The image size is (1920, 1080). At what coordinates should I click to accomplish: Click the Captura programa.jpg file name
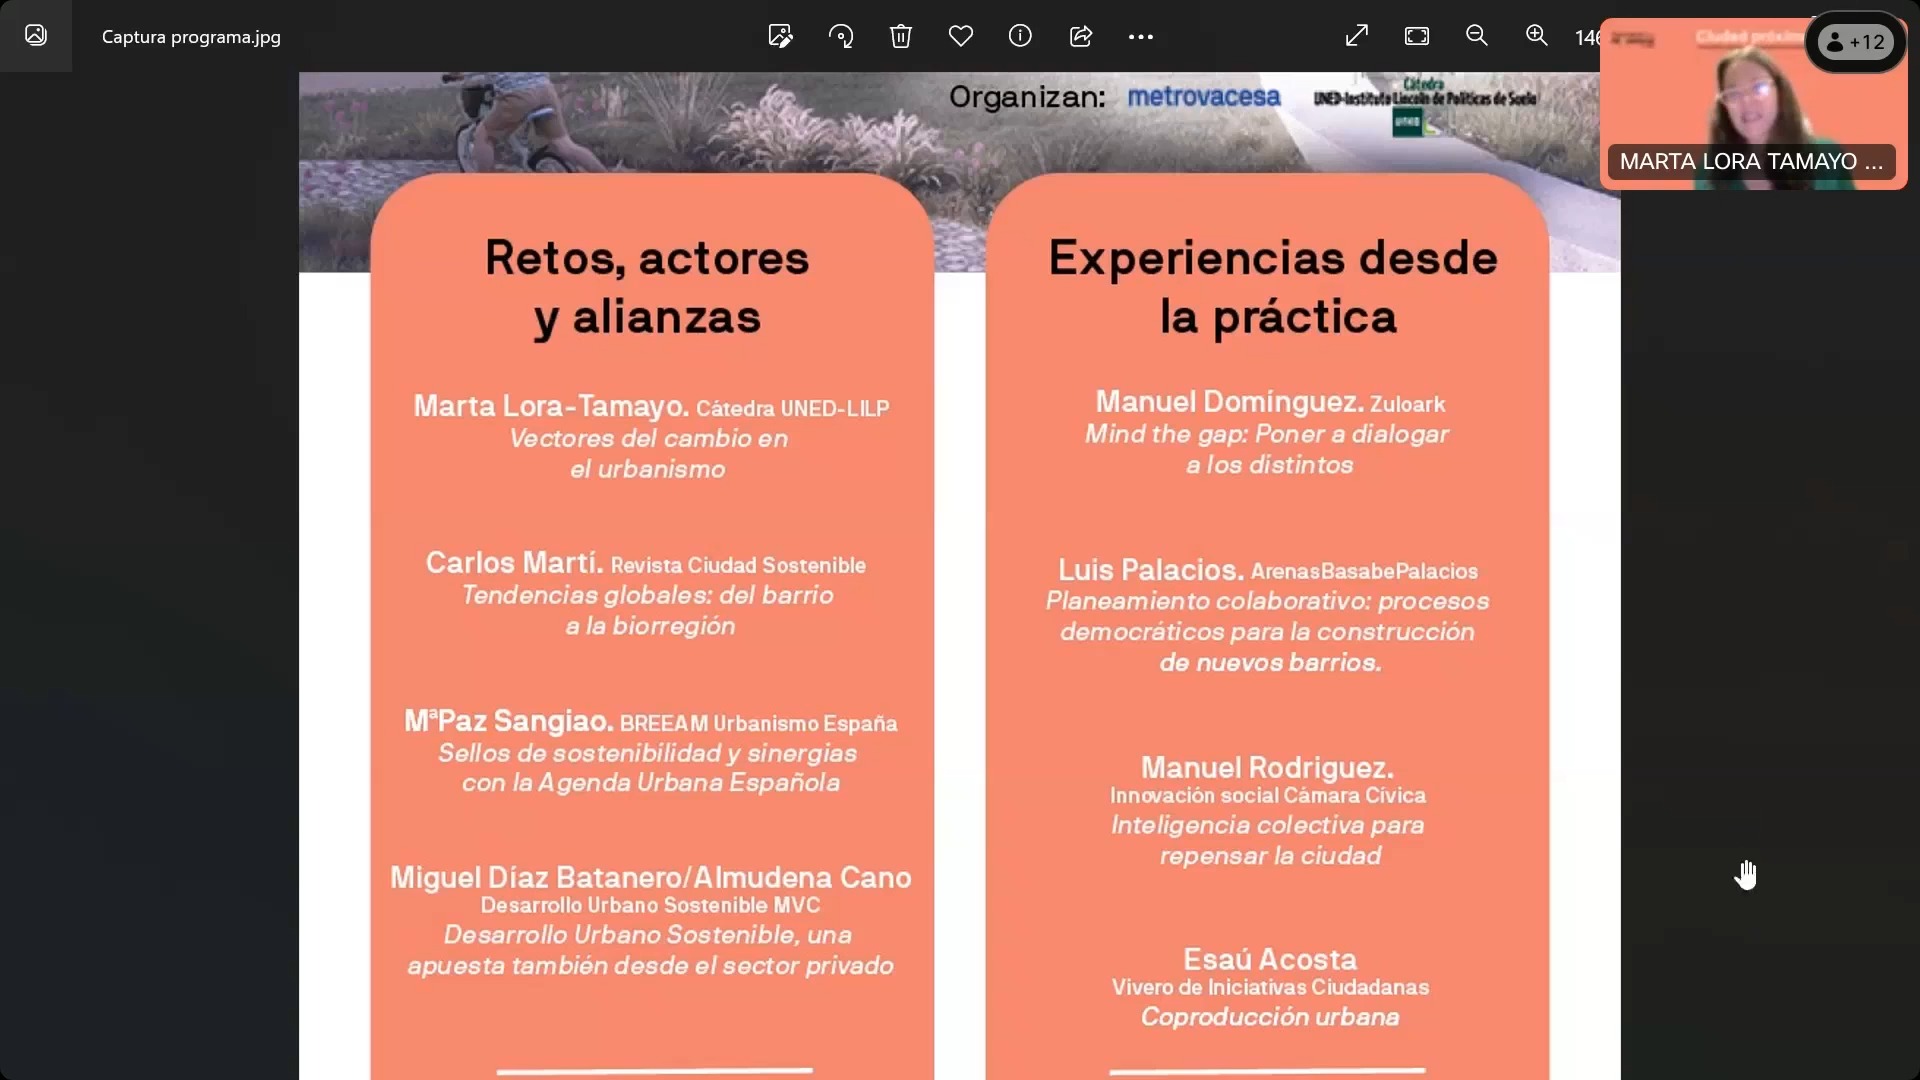click(x=191, y=37)
